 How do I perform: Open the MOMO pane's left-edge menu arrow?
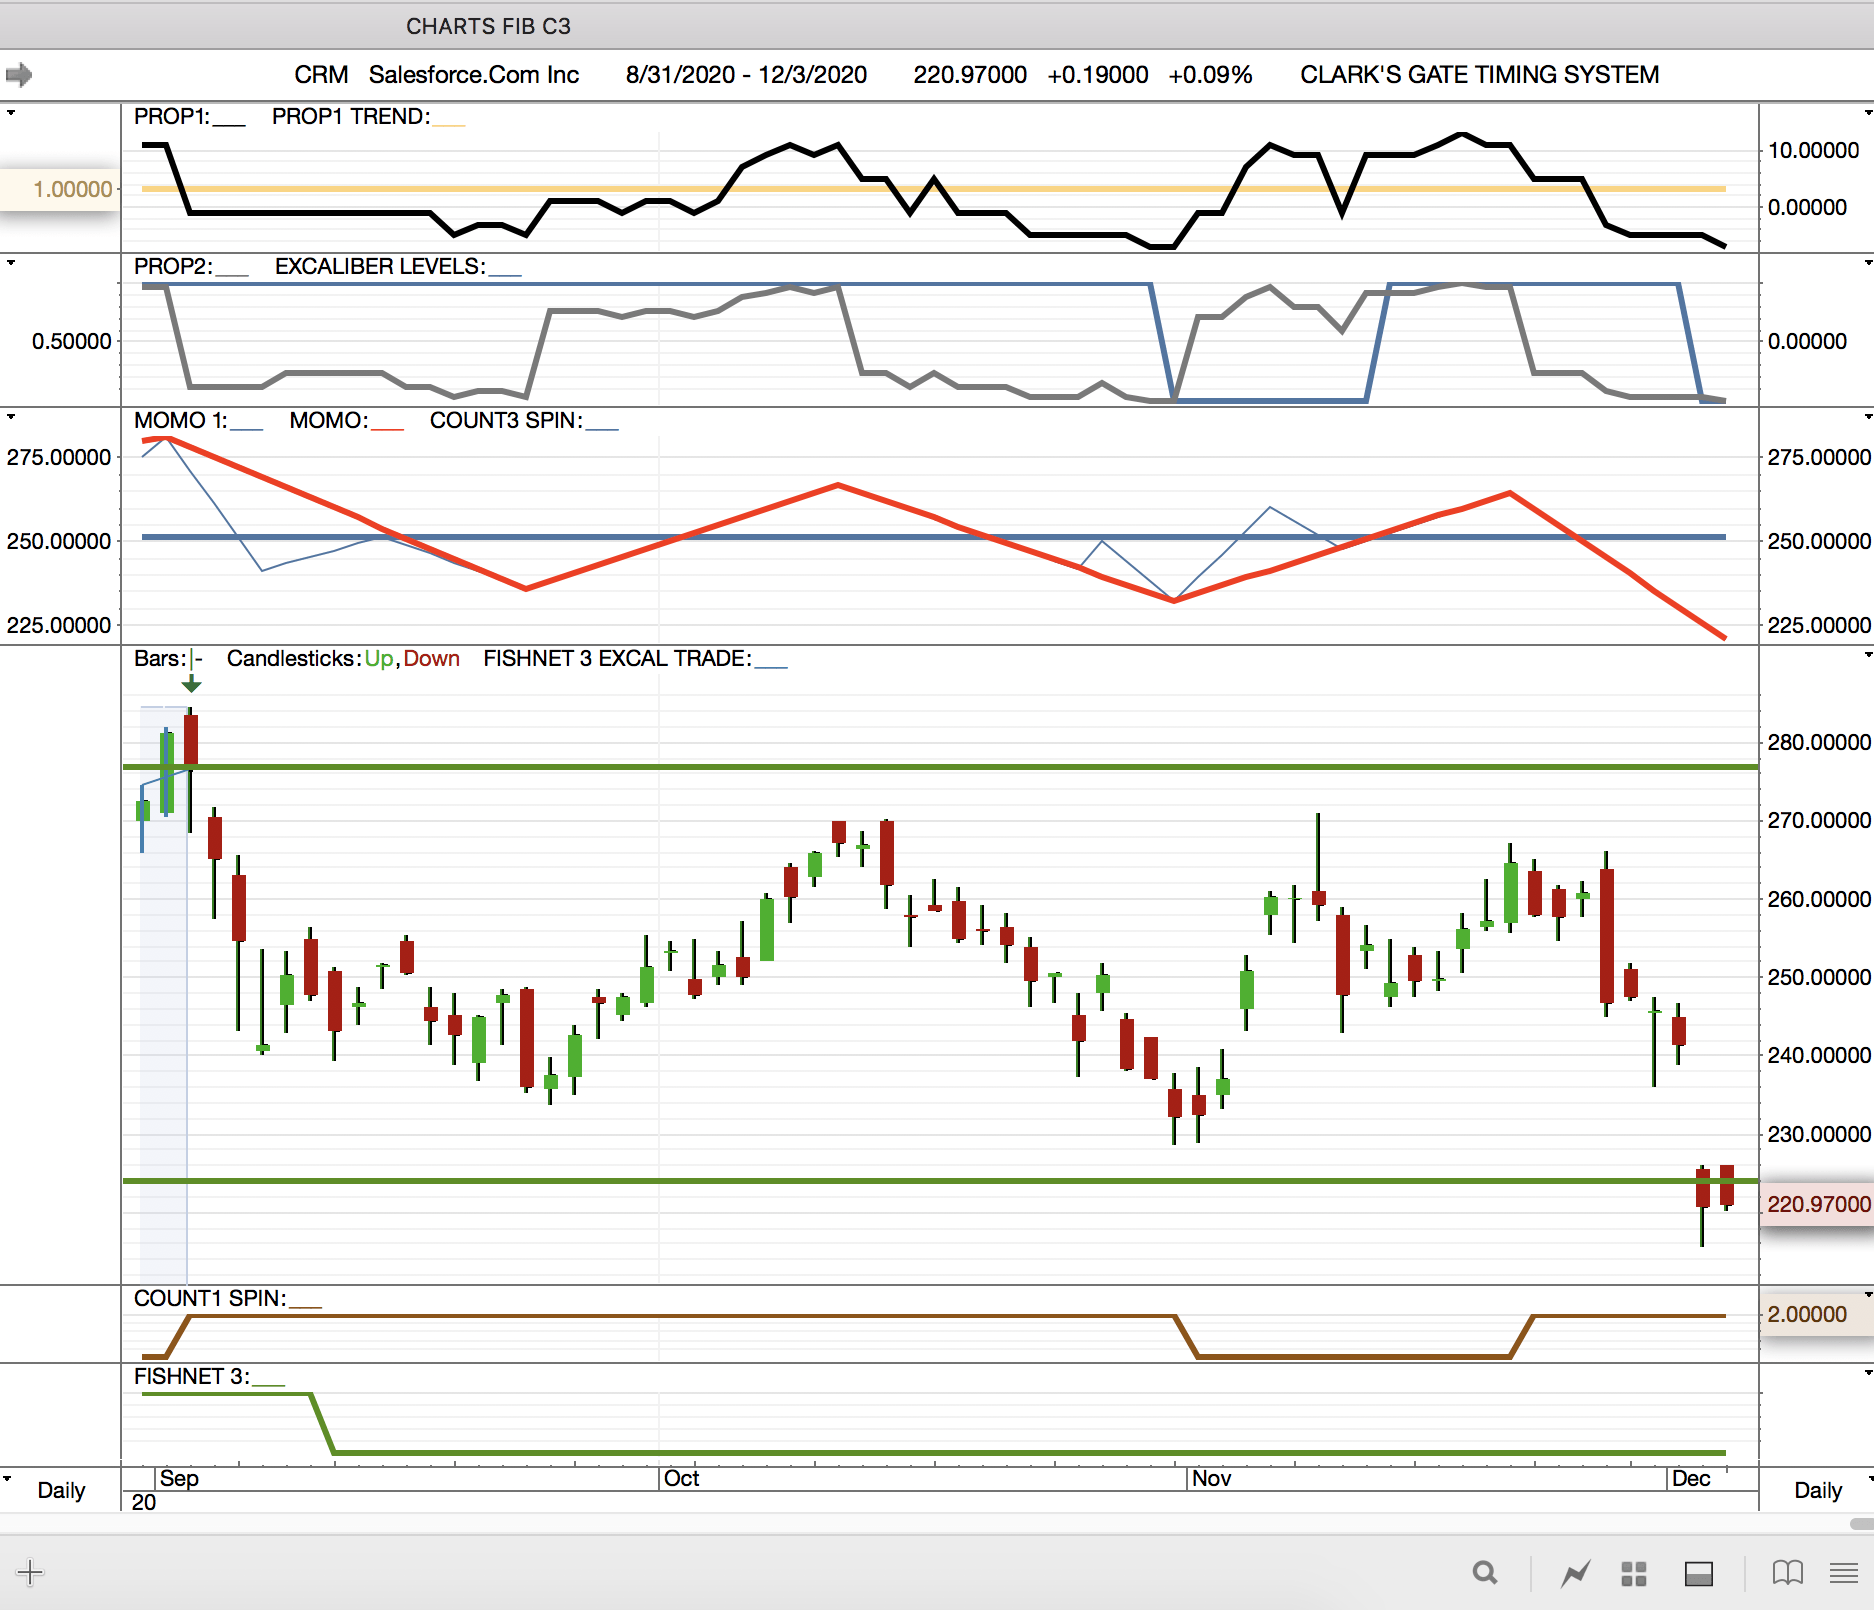[x=11, y=416]
